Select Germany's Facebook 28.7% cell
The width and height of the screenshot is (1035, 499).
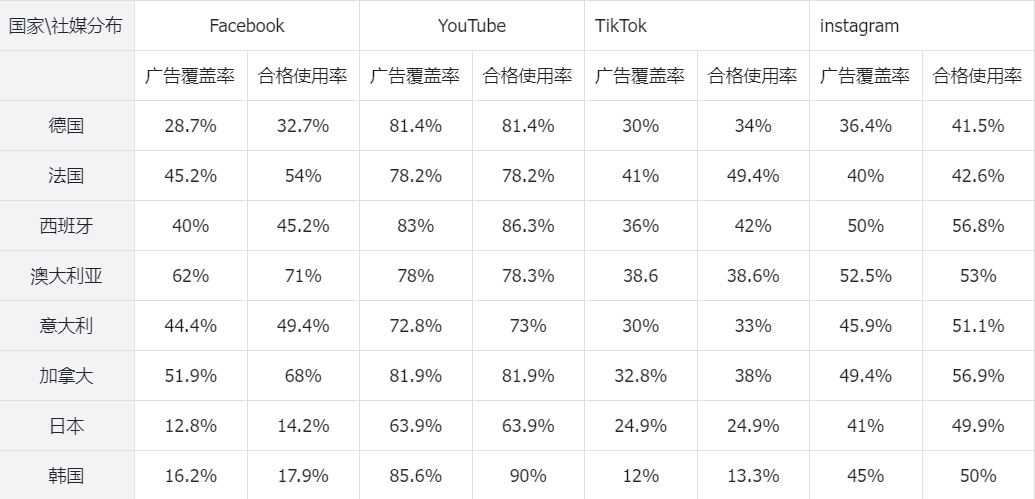191,125
